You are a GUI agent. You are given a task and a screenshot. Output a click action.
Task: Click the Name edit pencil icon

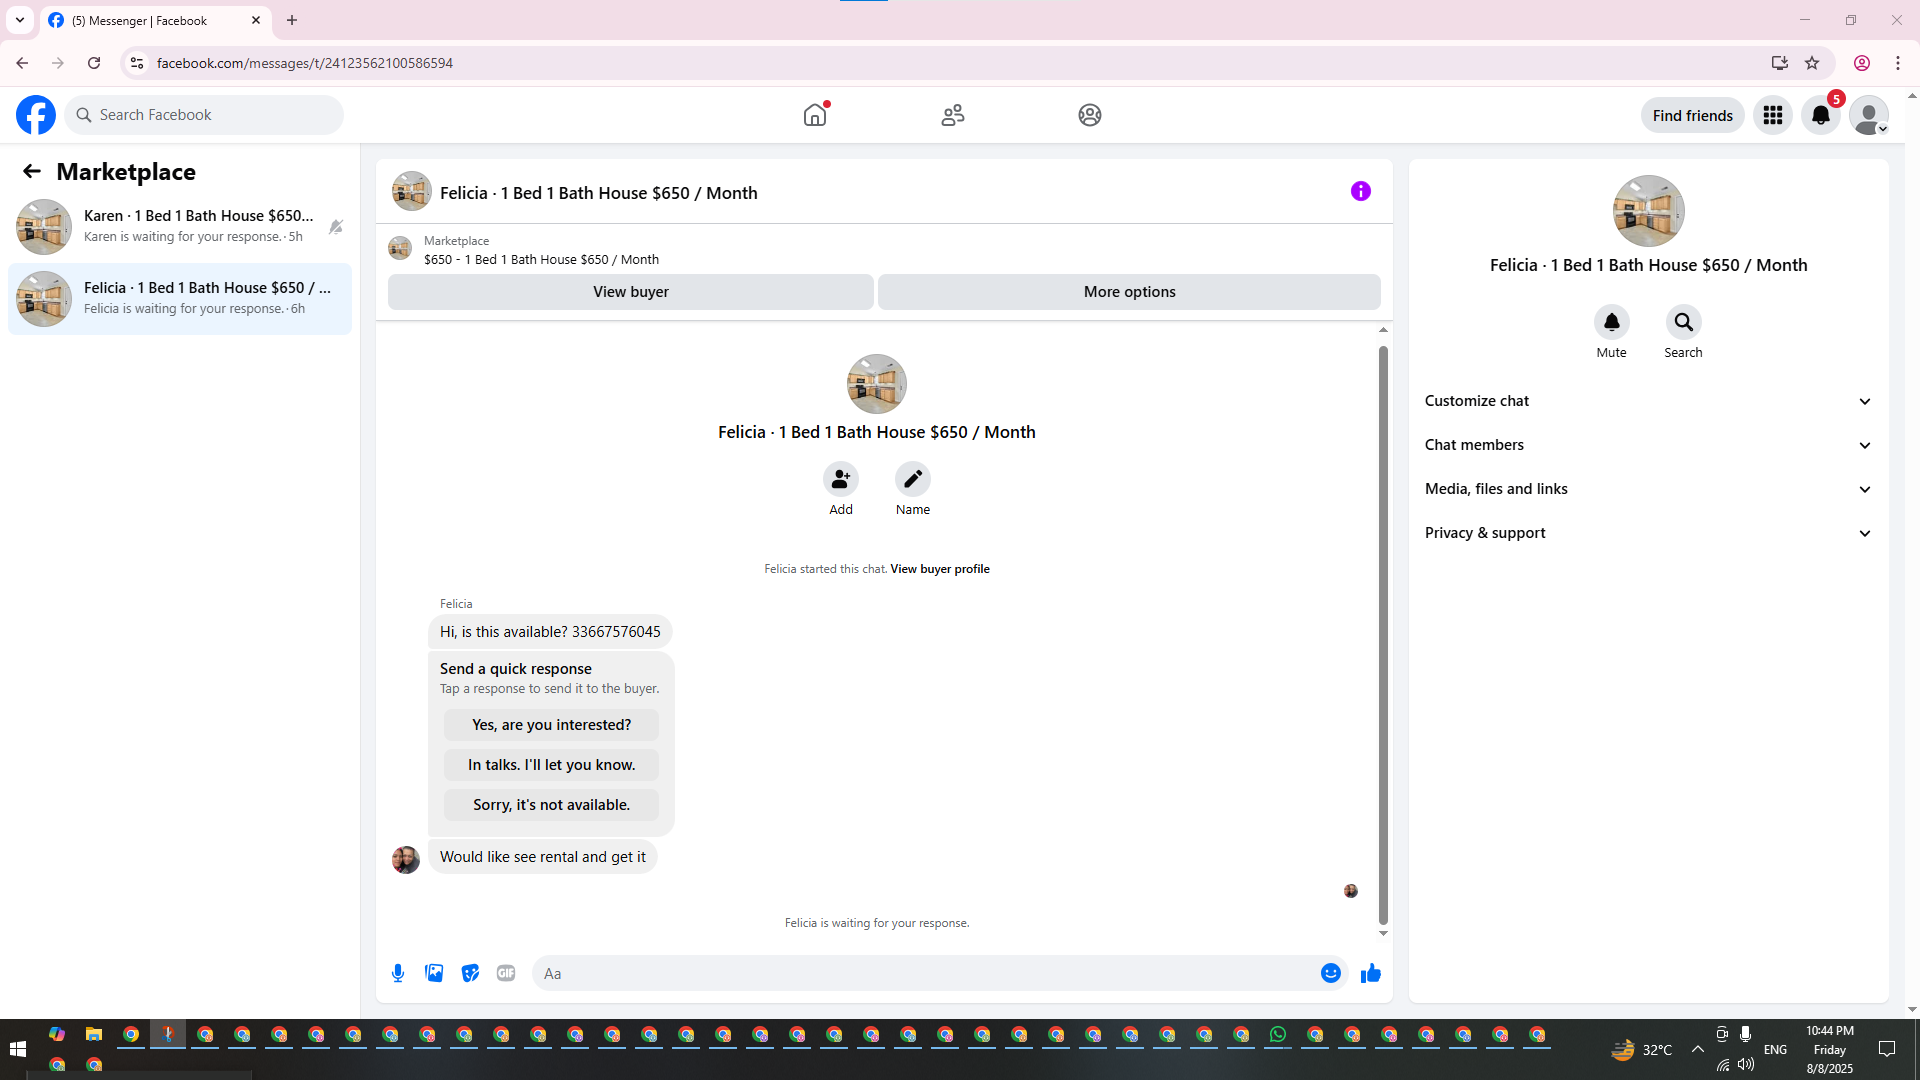tap(912, 480)
